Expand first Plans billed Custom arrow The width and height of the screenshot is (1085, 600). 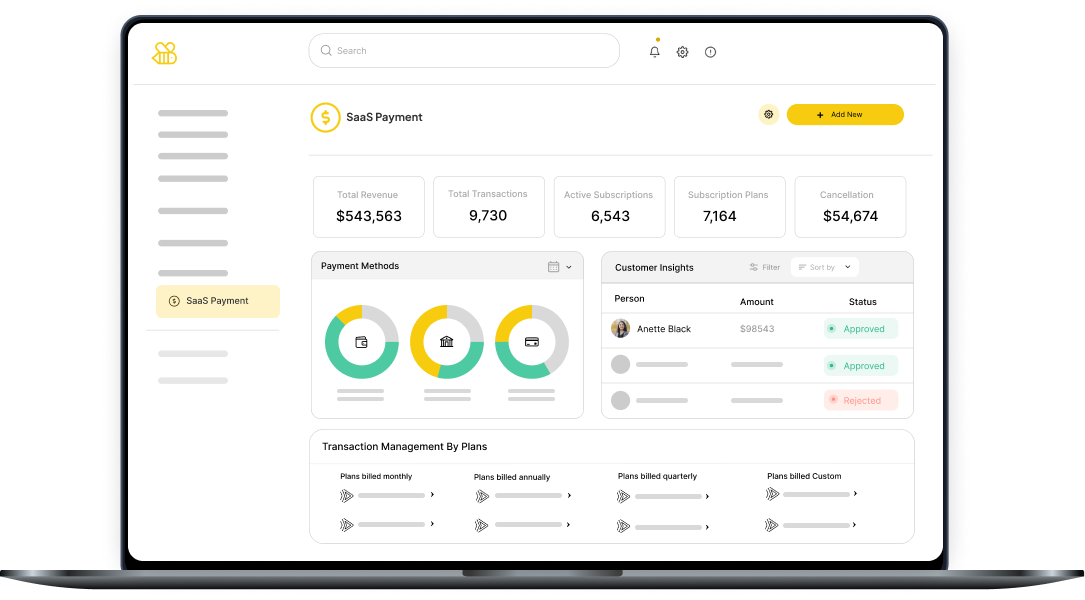[x=855, y=494]
